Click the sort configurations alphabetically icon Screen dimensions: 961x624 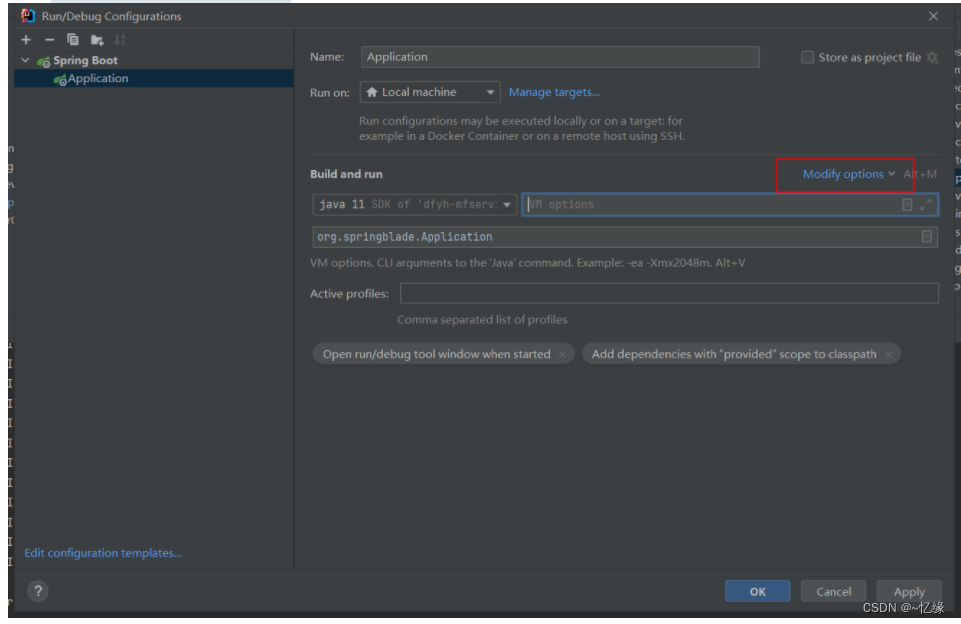click(x=120, y=40)
